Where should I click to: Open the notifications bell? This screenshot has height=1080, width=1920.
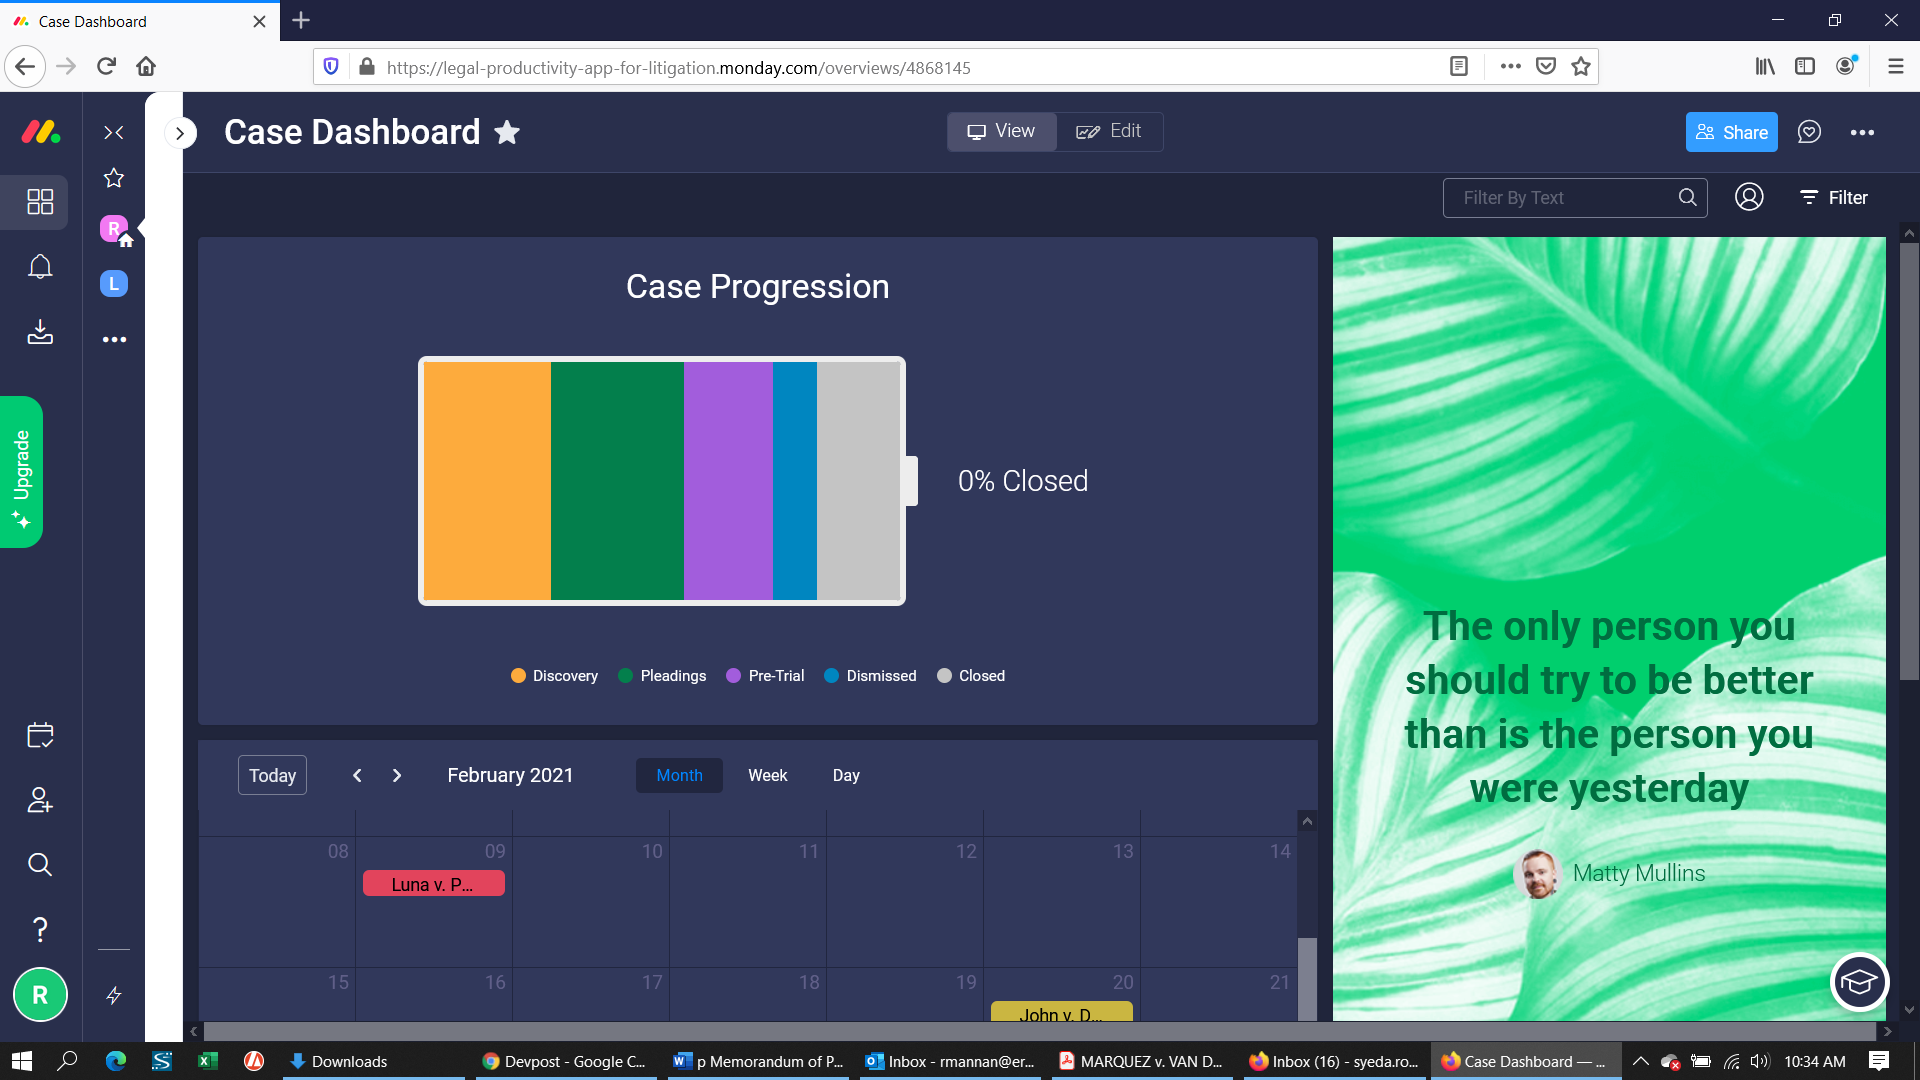(x=40, y=267)
